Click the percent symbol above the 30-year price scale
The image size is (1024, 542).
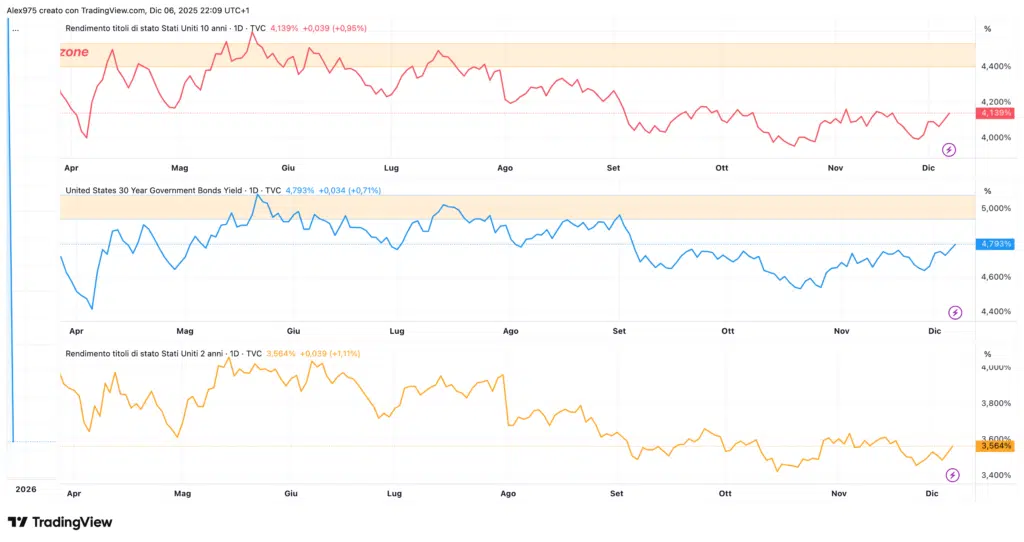(x=987, y=191)
